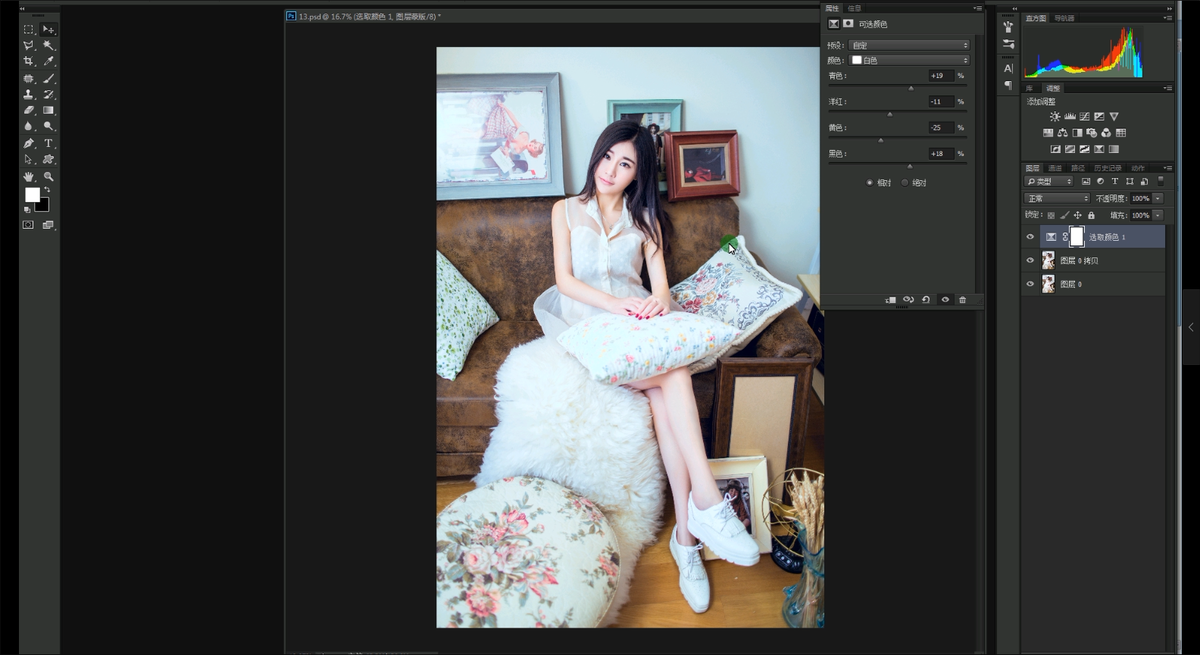Open the Histogram panel flyout menu
This screenshot has width=1200, height=655.
coord(1167,18)
